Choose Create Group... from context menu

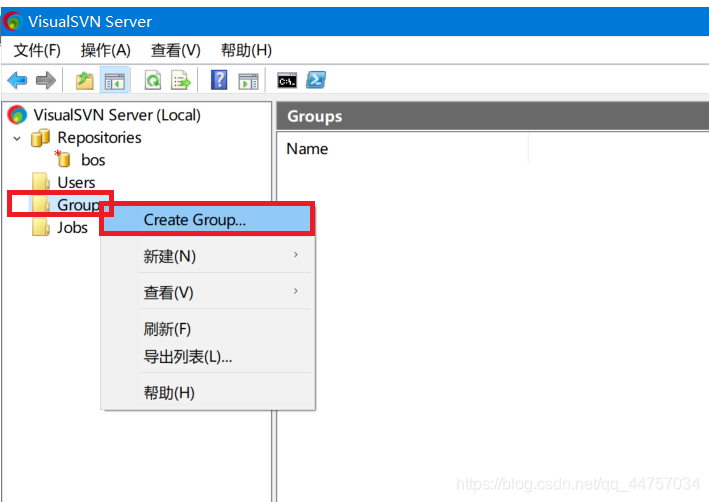[208, 220]
